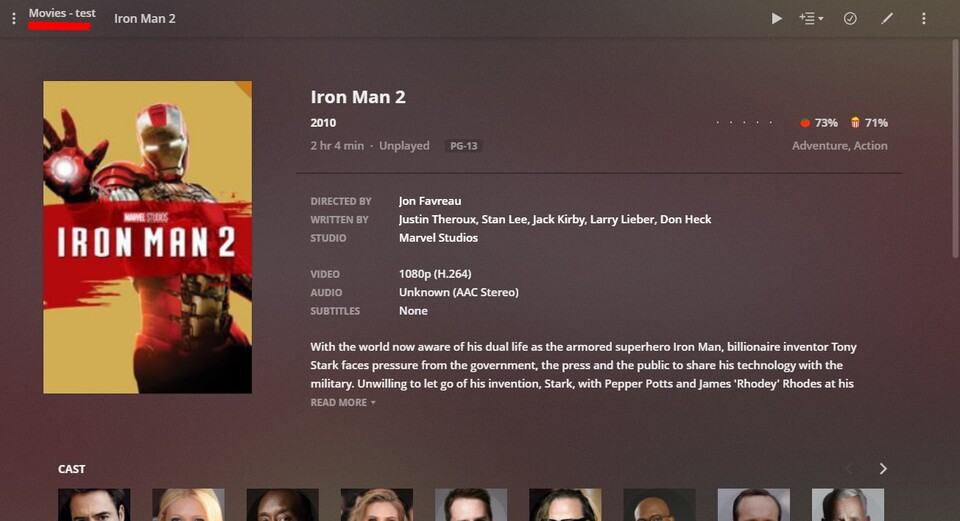Play Iron Man 2 with the play icon
Image resolution: width=960 pixels, height=521 pixels.
[776, 18]
